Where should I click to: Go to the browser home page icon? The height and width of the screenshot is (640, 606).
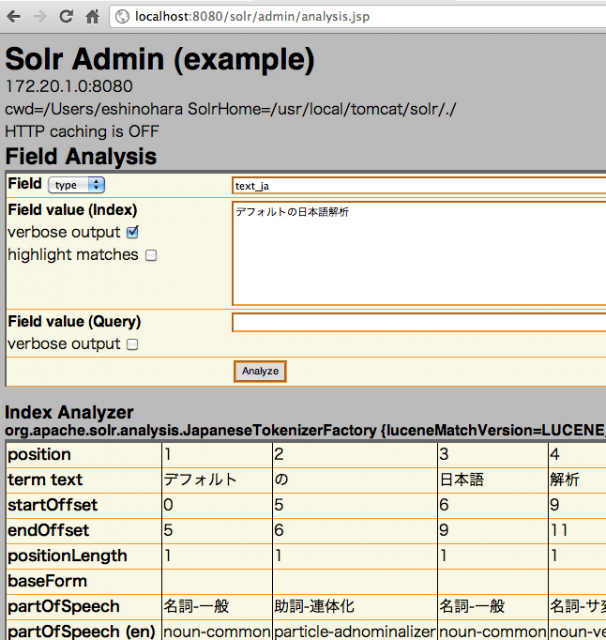coord(92,16)
